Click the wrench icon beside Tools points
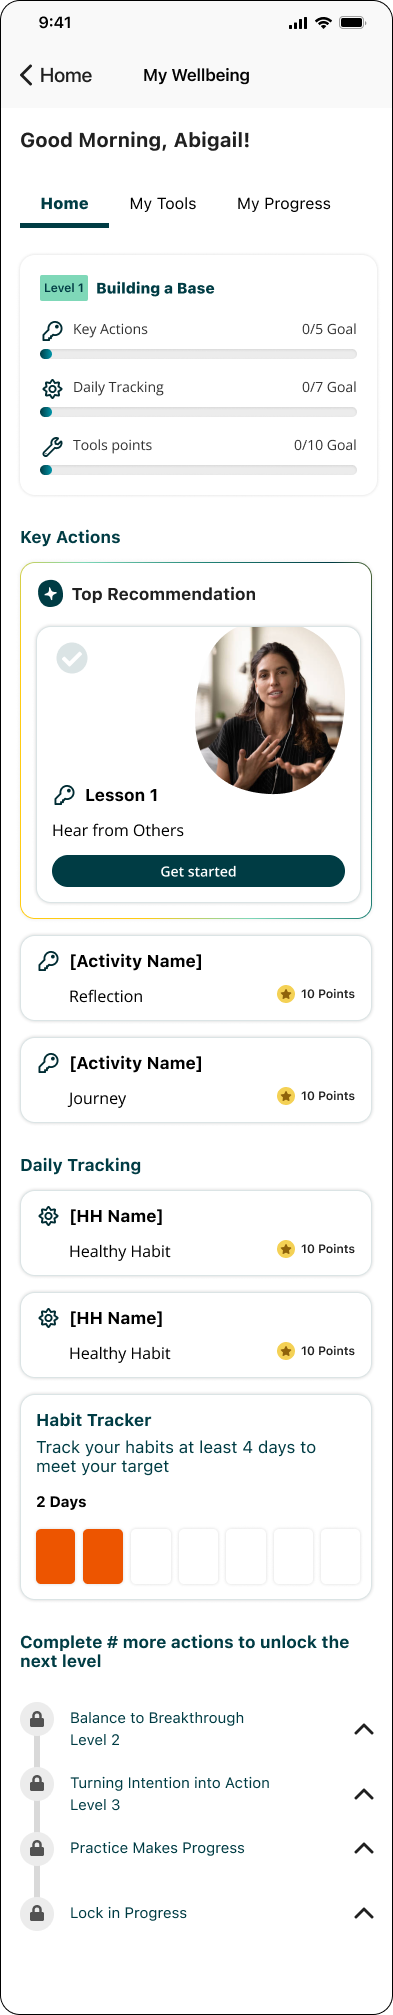 point(52,446)
